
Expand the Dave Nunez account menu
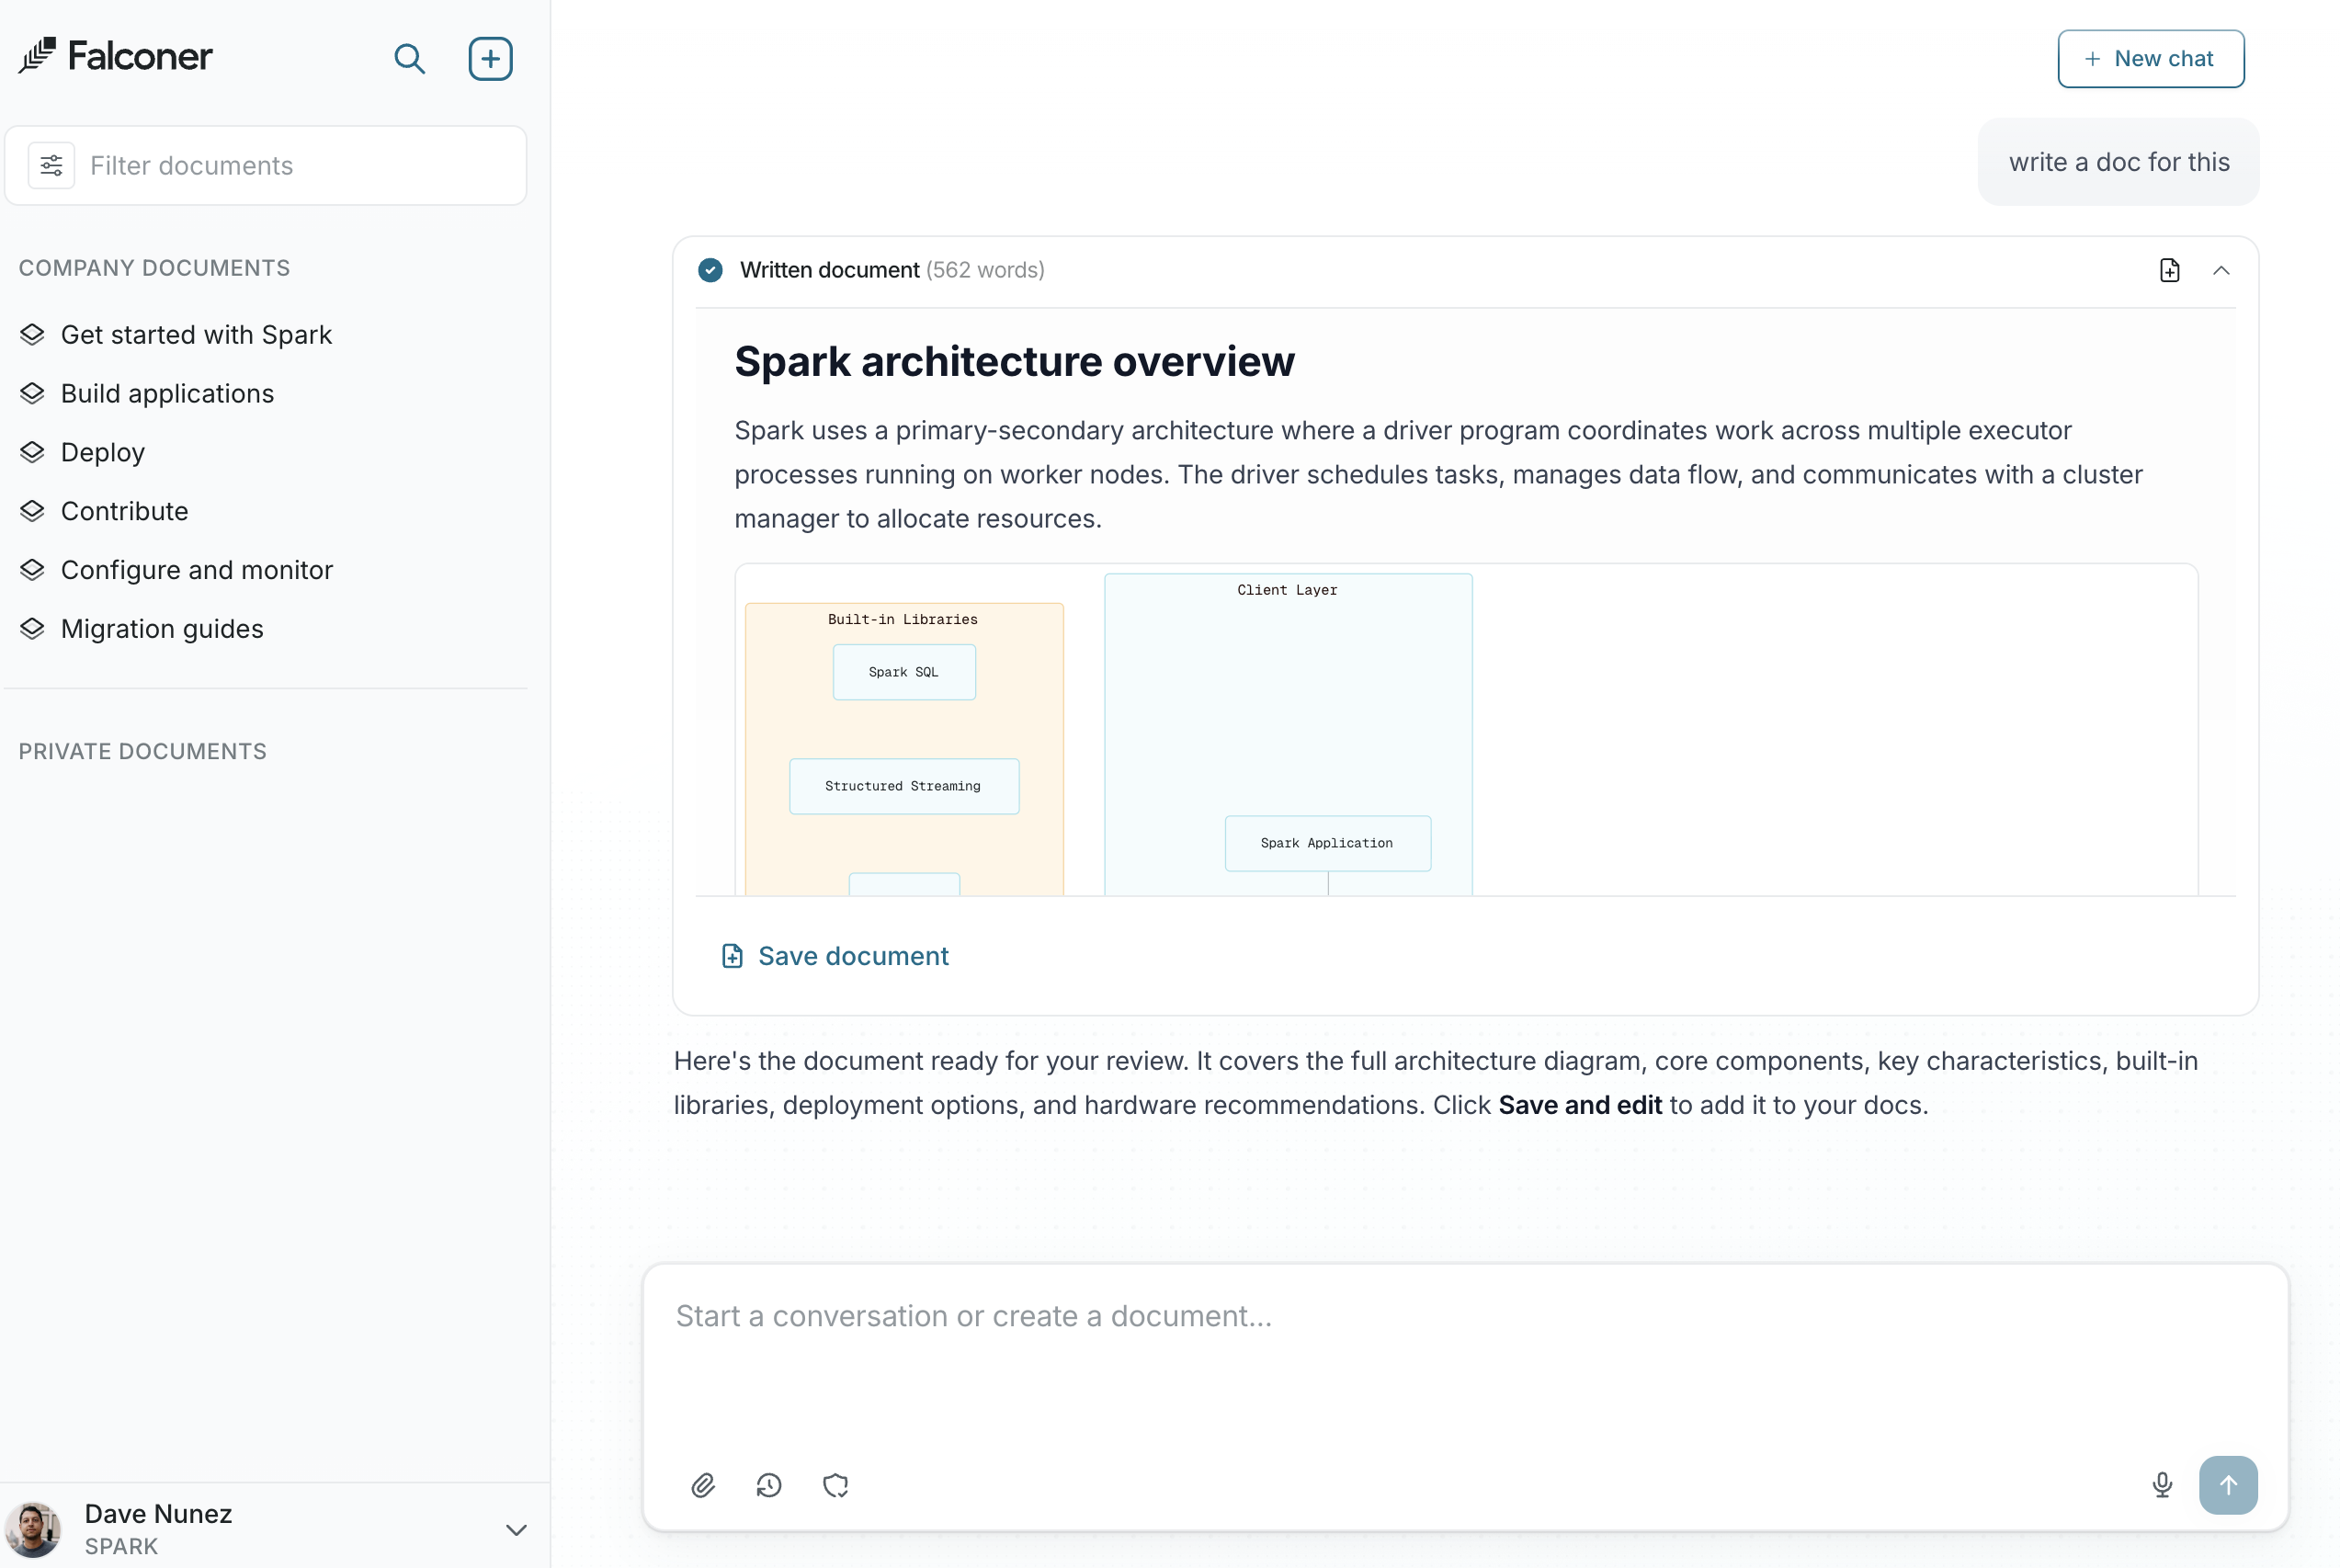pos(516,1529)
